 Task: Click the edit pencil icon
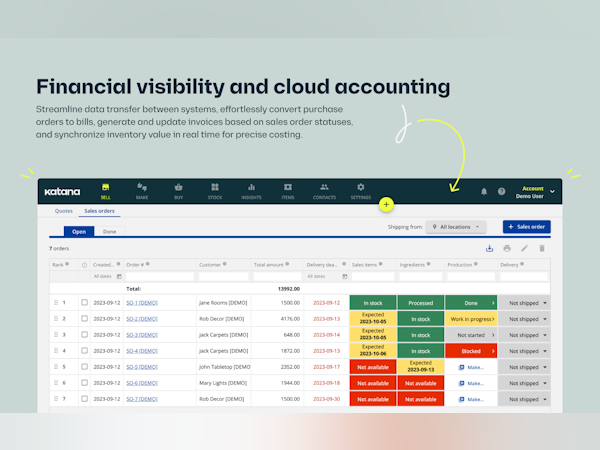pyautogui.click(x=524, y=249)
